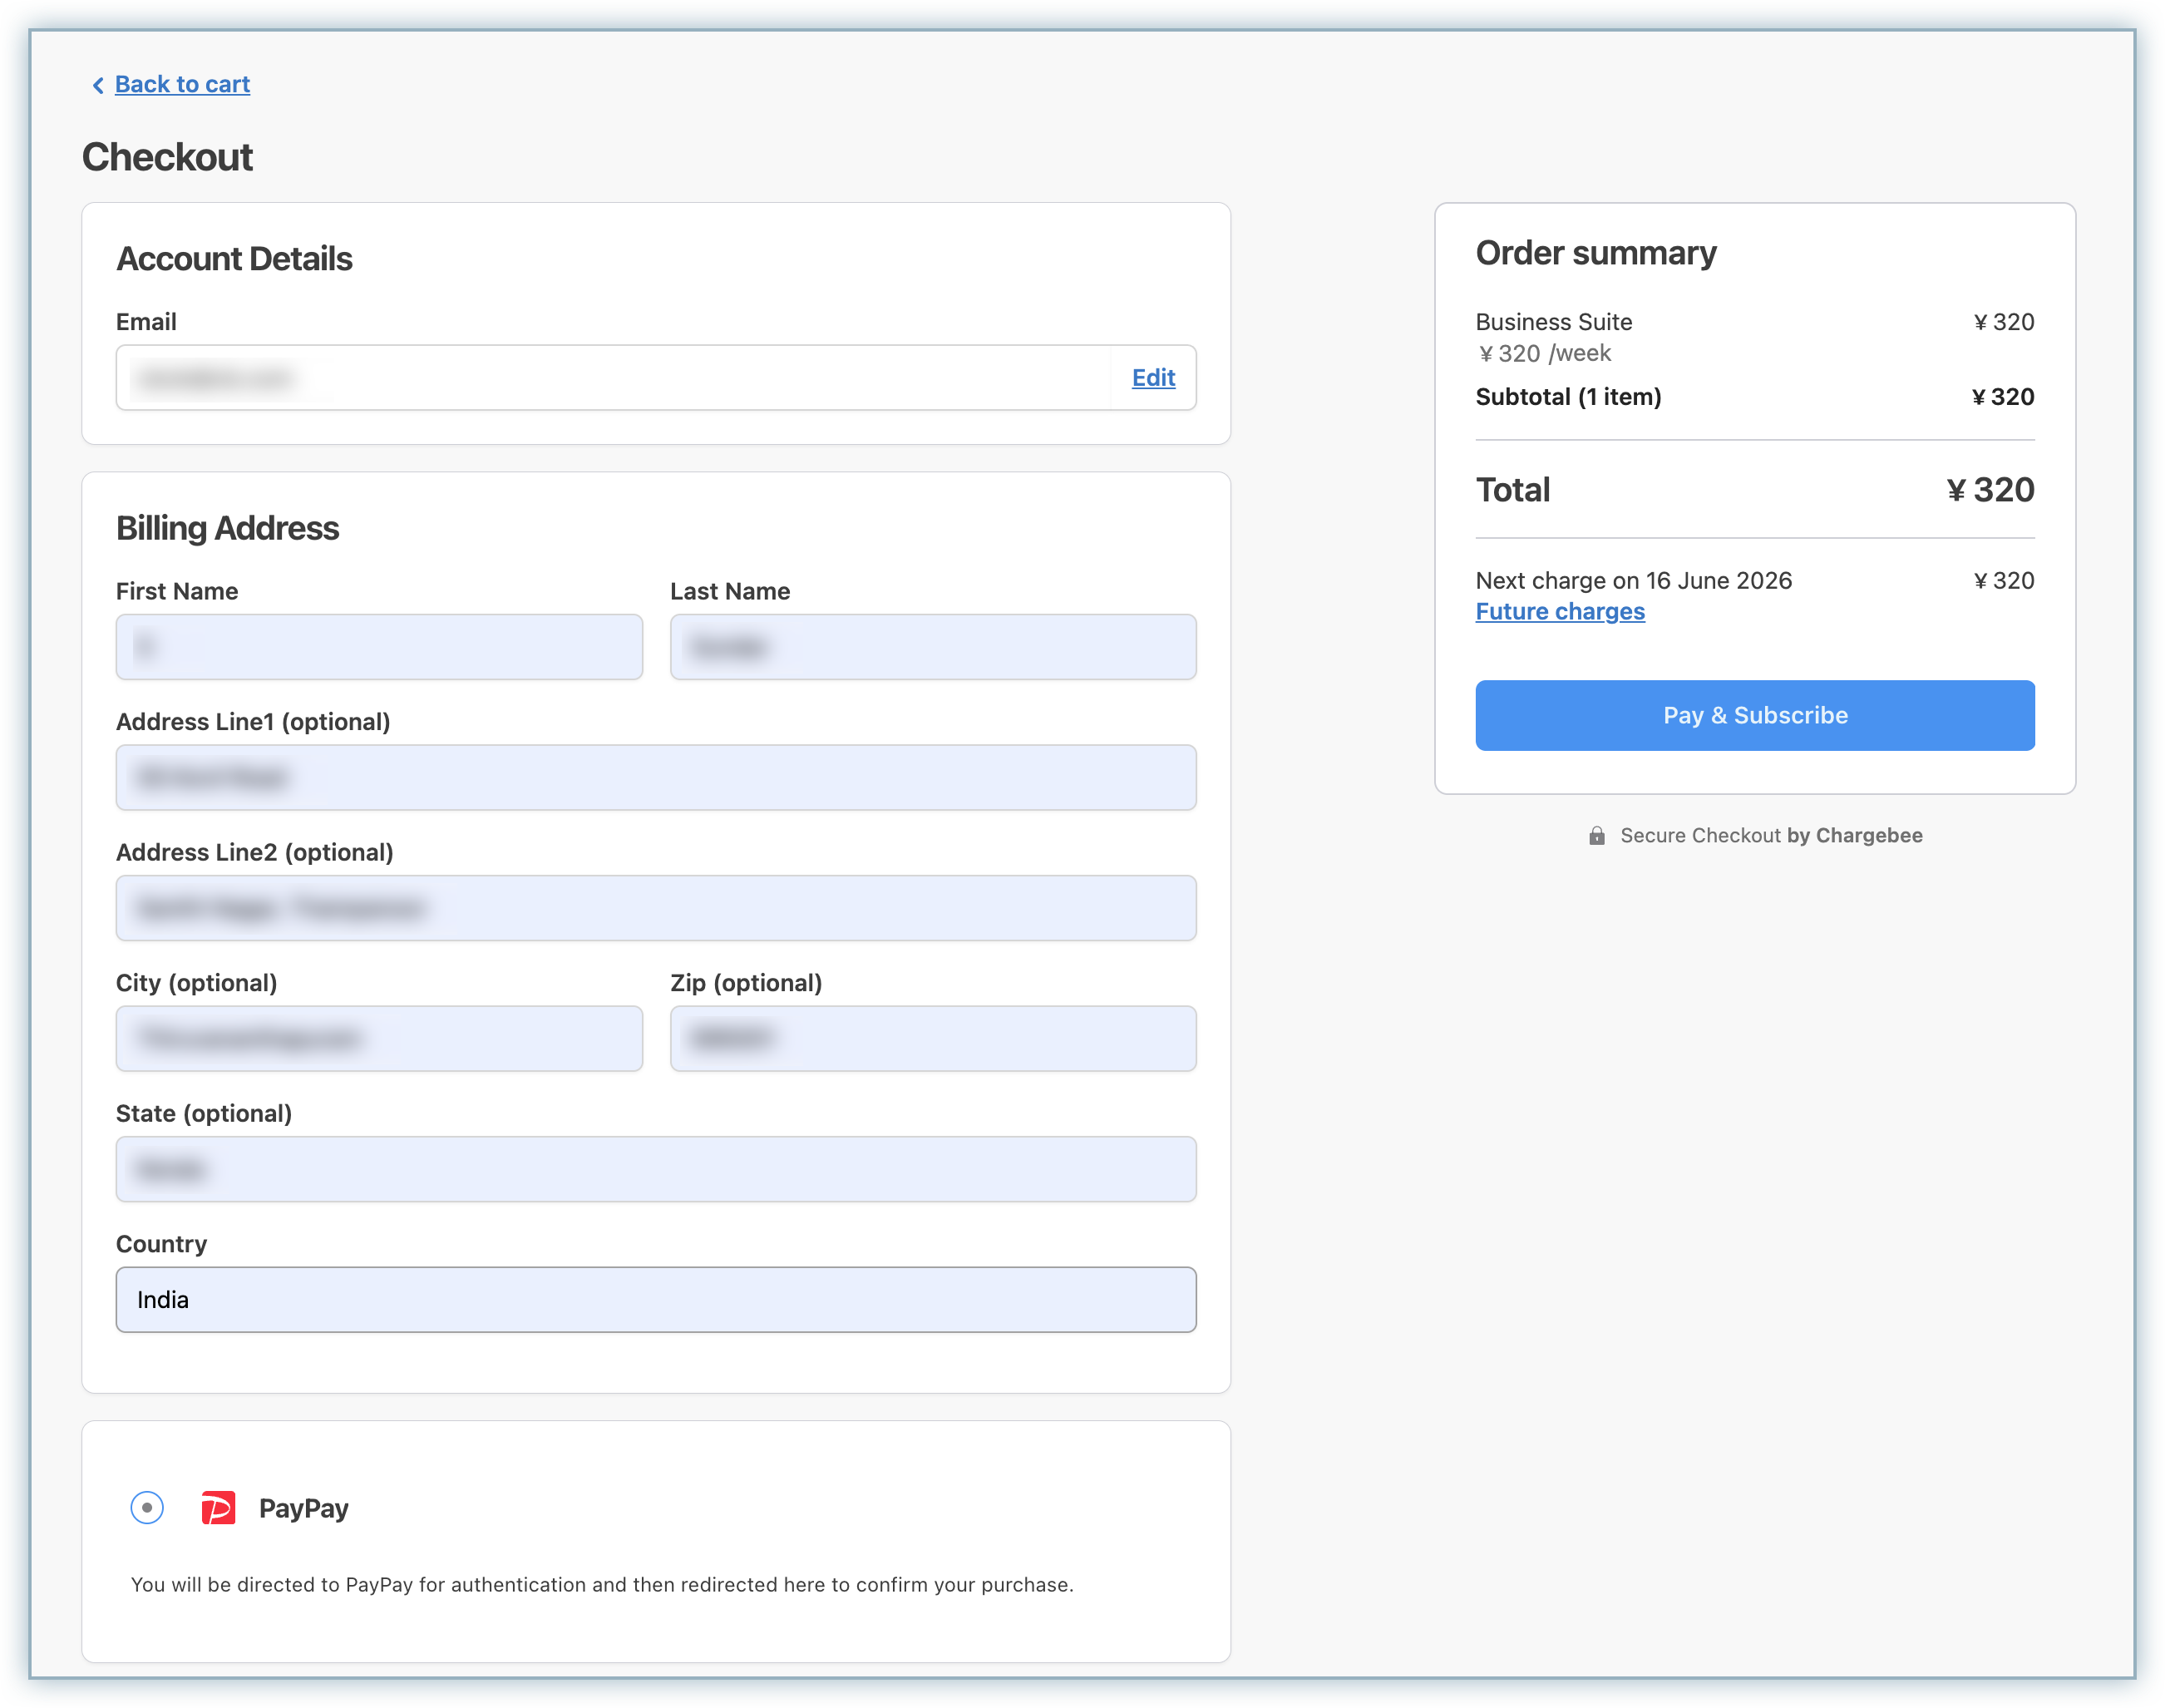Click the Back to cart link
Image resolution: width=2165 pixels, height=1708 pixels.
pos(182,84)
